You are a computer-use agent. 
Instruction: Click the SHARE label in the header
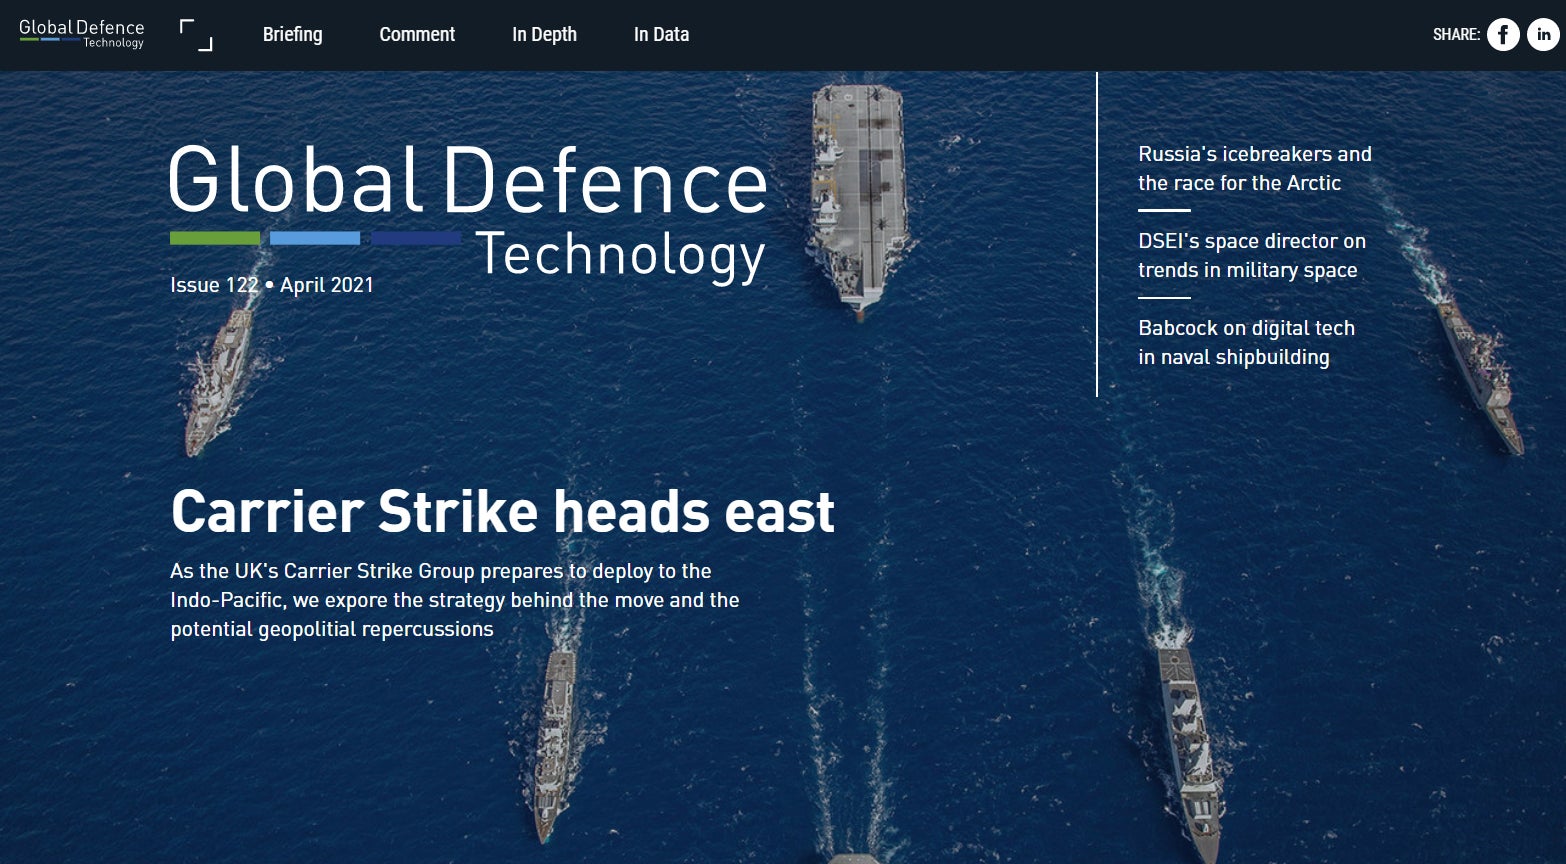point(1456,34)
